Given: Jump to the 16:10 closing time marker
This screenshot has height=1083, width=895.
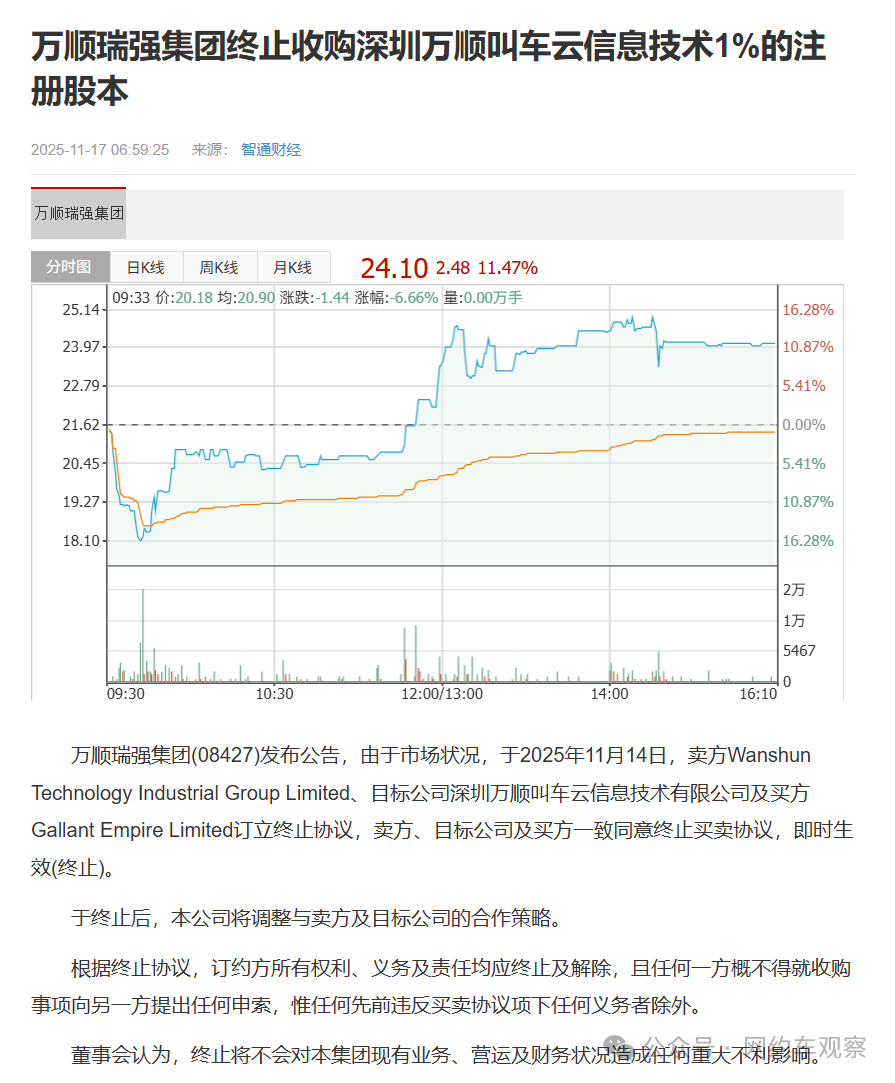Looking at the screenshot, I should [759, 693].
